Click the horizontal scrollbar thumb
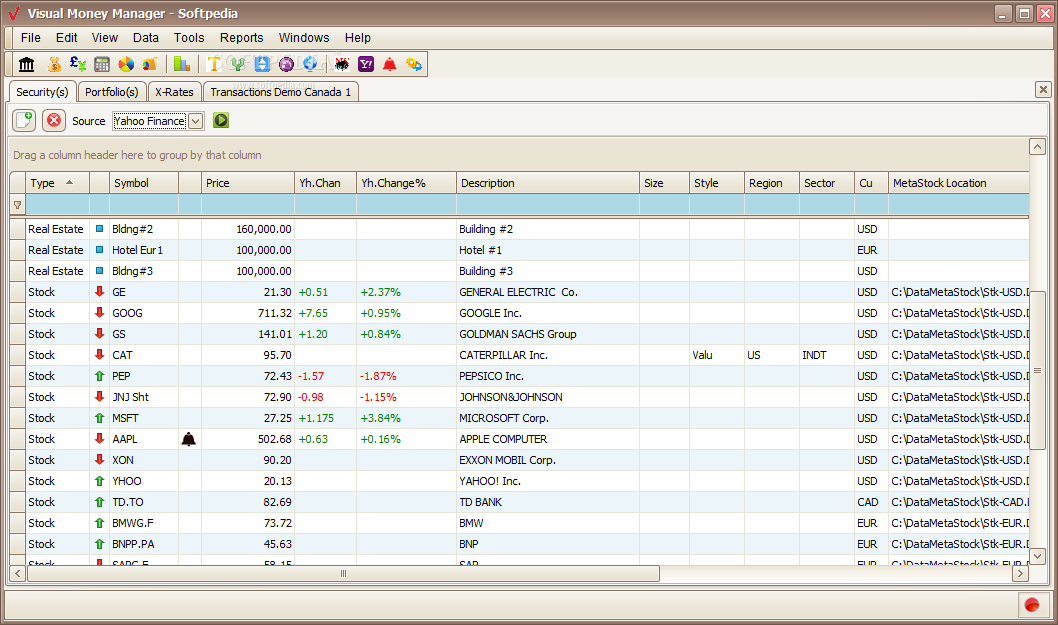The height and width of the screenshot is (625, 1058). coord(343,574)
